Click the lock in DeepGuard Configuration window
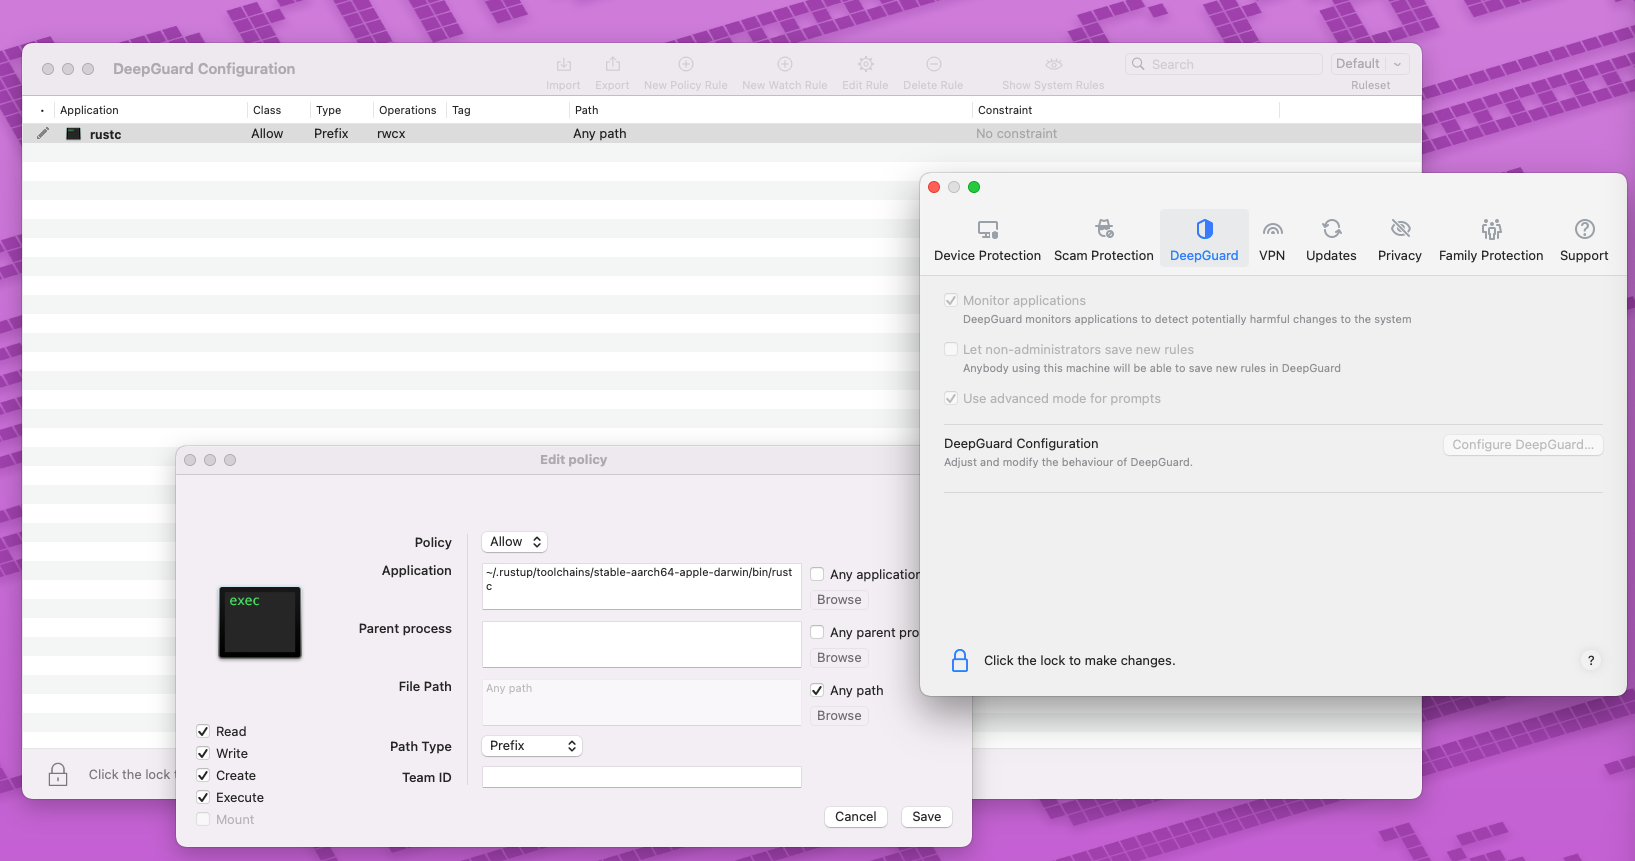Screen dimensions: 1635x861 58,774
